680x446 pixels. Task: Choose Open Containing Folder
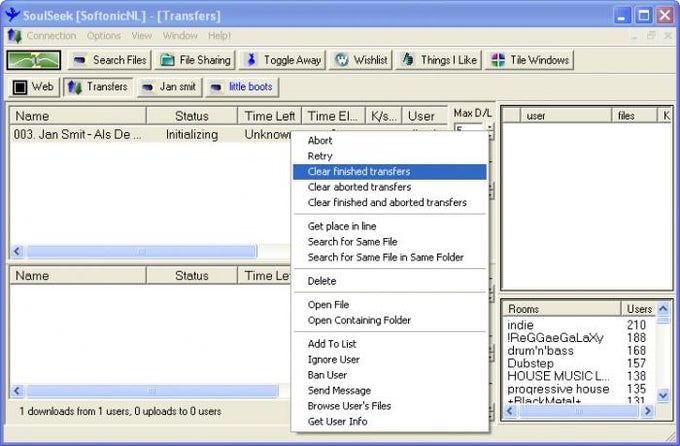(x=389, y=320)
